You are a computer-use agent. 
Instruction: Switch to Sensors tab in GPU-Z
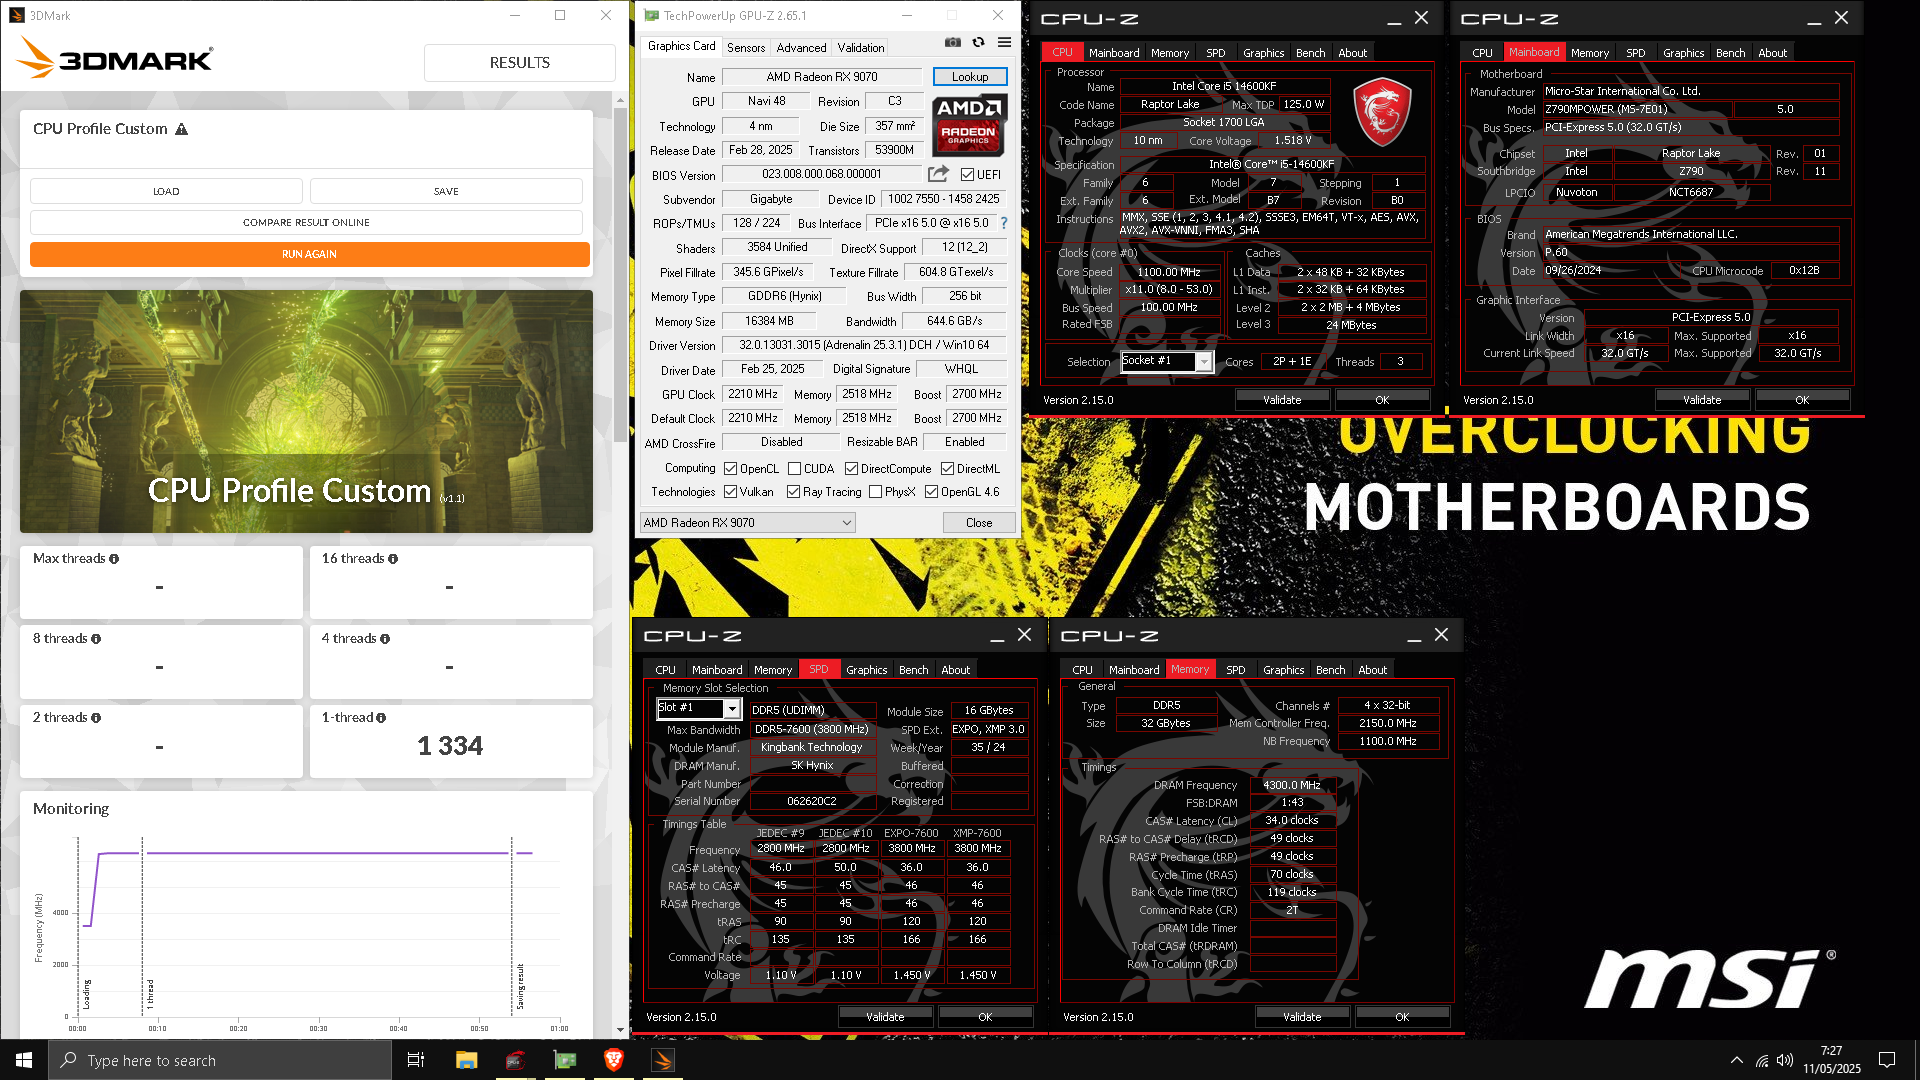(x=746, y=47)
